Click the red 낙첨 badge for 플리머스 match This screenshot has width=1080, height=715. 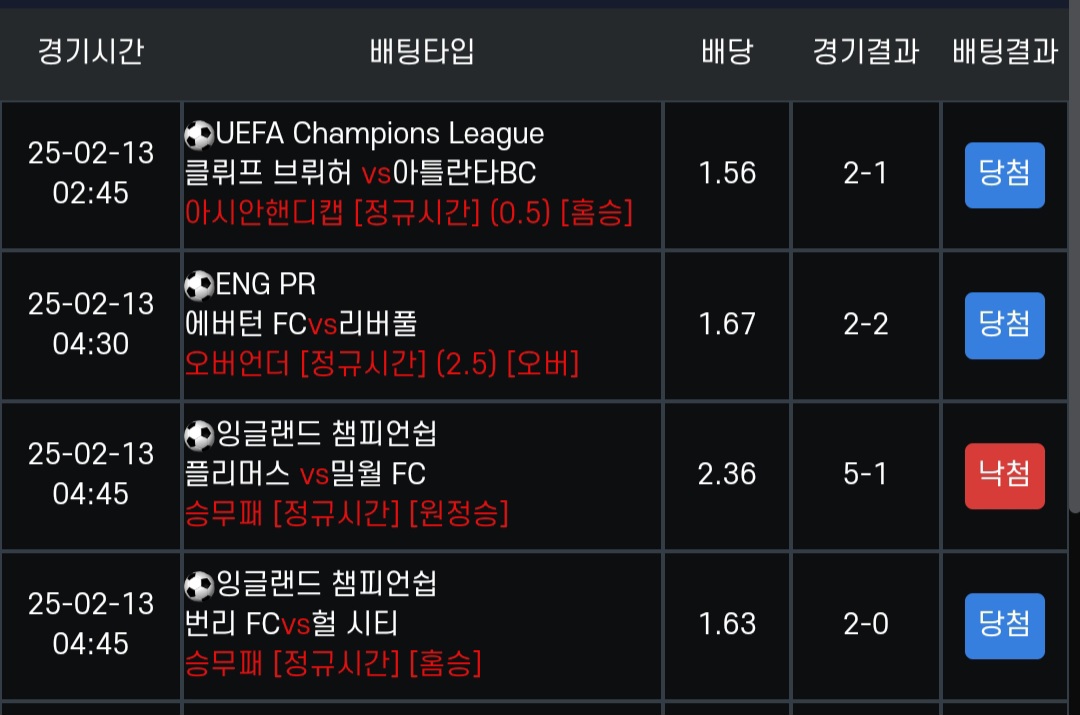(x=1004, y=475)
